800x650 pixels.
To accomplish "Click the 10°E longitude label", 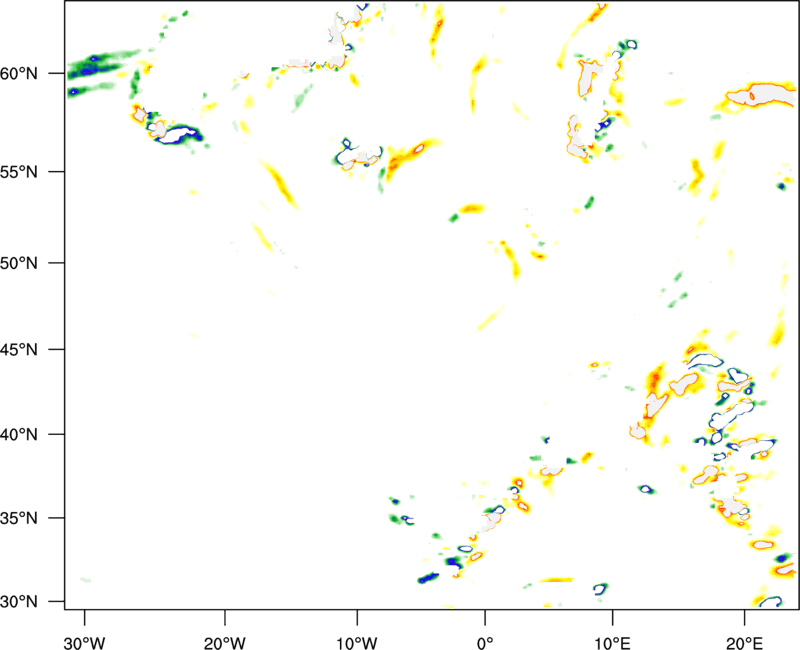I will click(611, 643).
